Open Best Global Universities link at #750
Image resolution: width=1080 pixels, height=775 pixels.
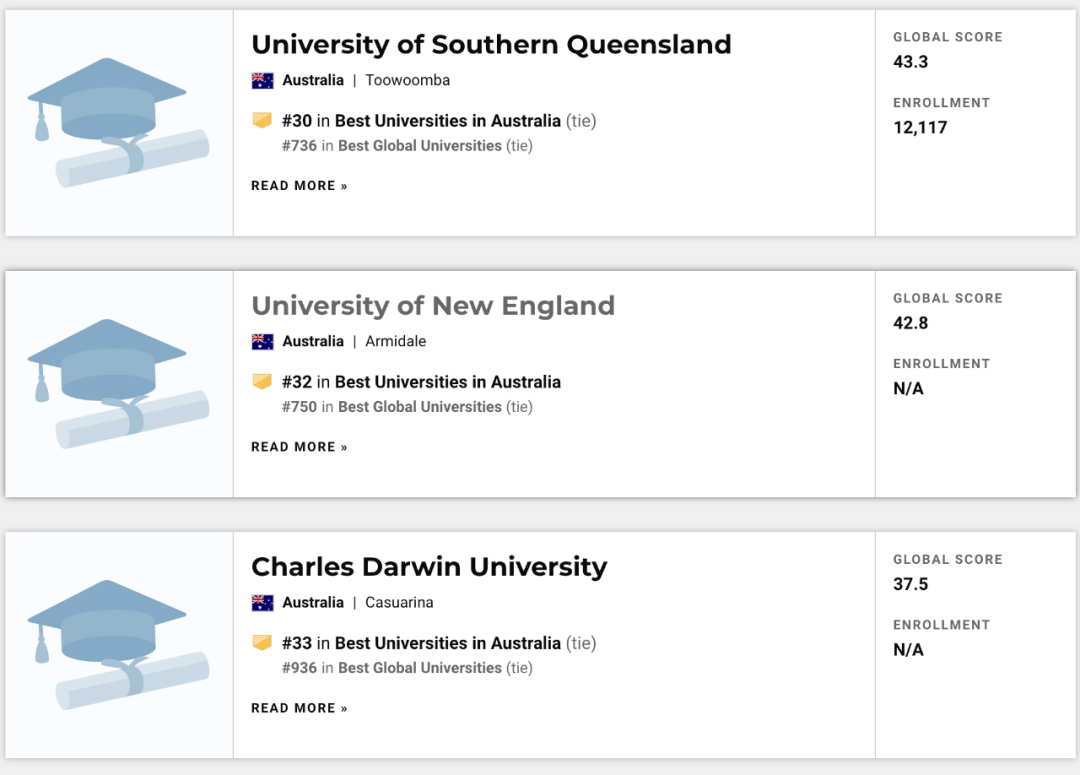[x=419, y=407]
